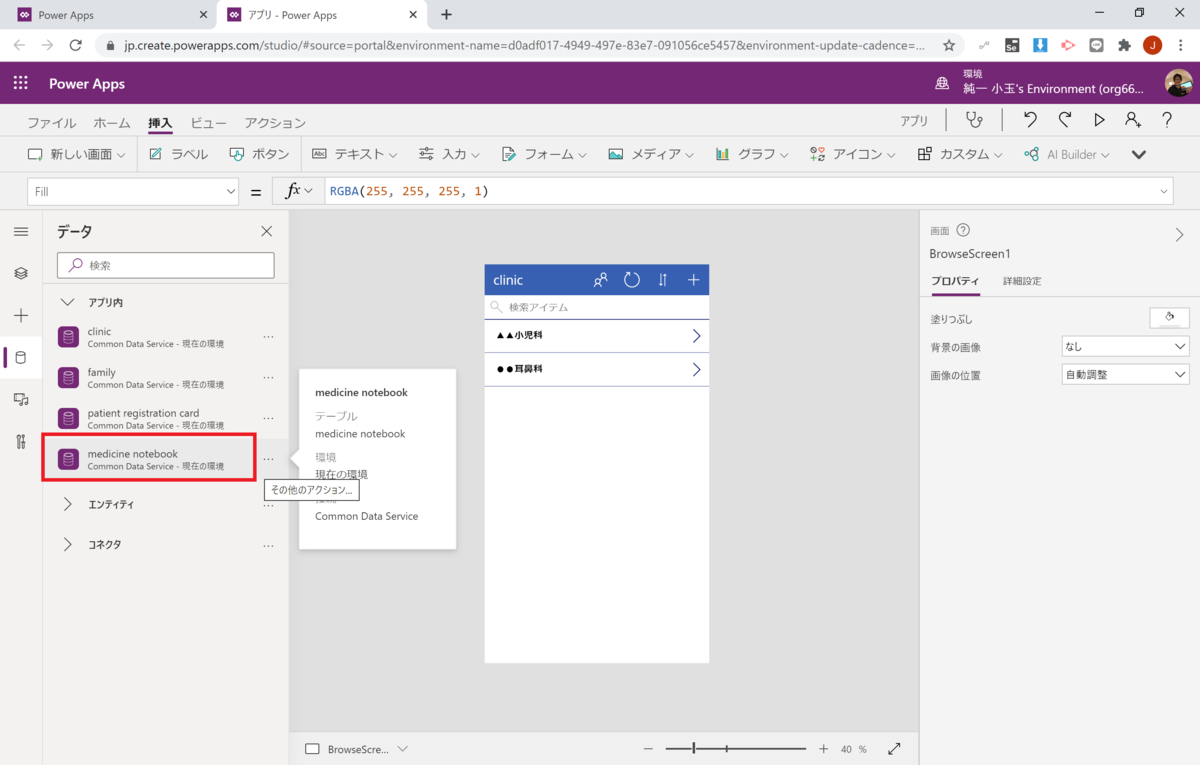
Task: Bookmark this page with star icon
Action: point(949,45)
